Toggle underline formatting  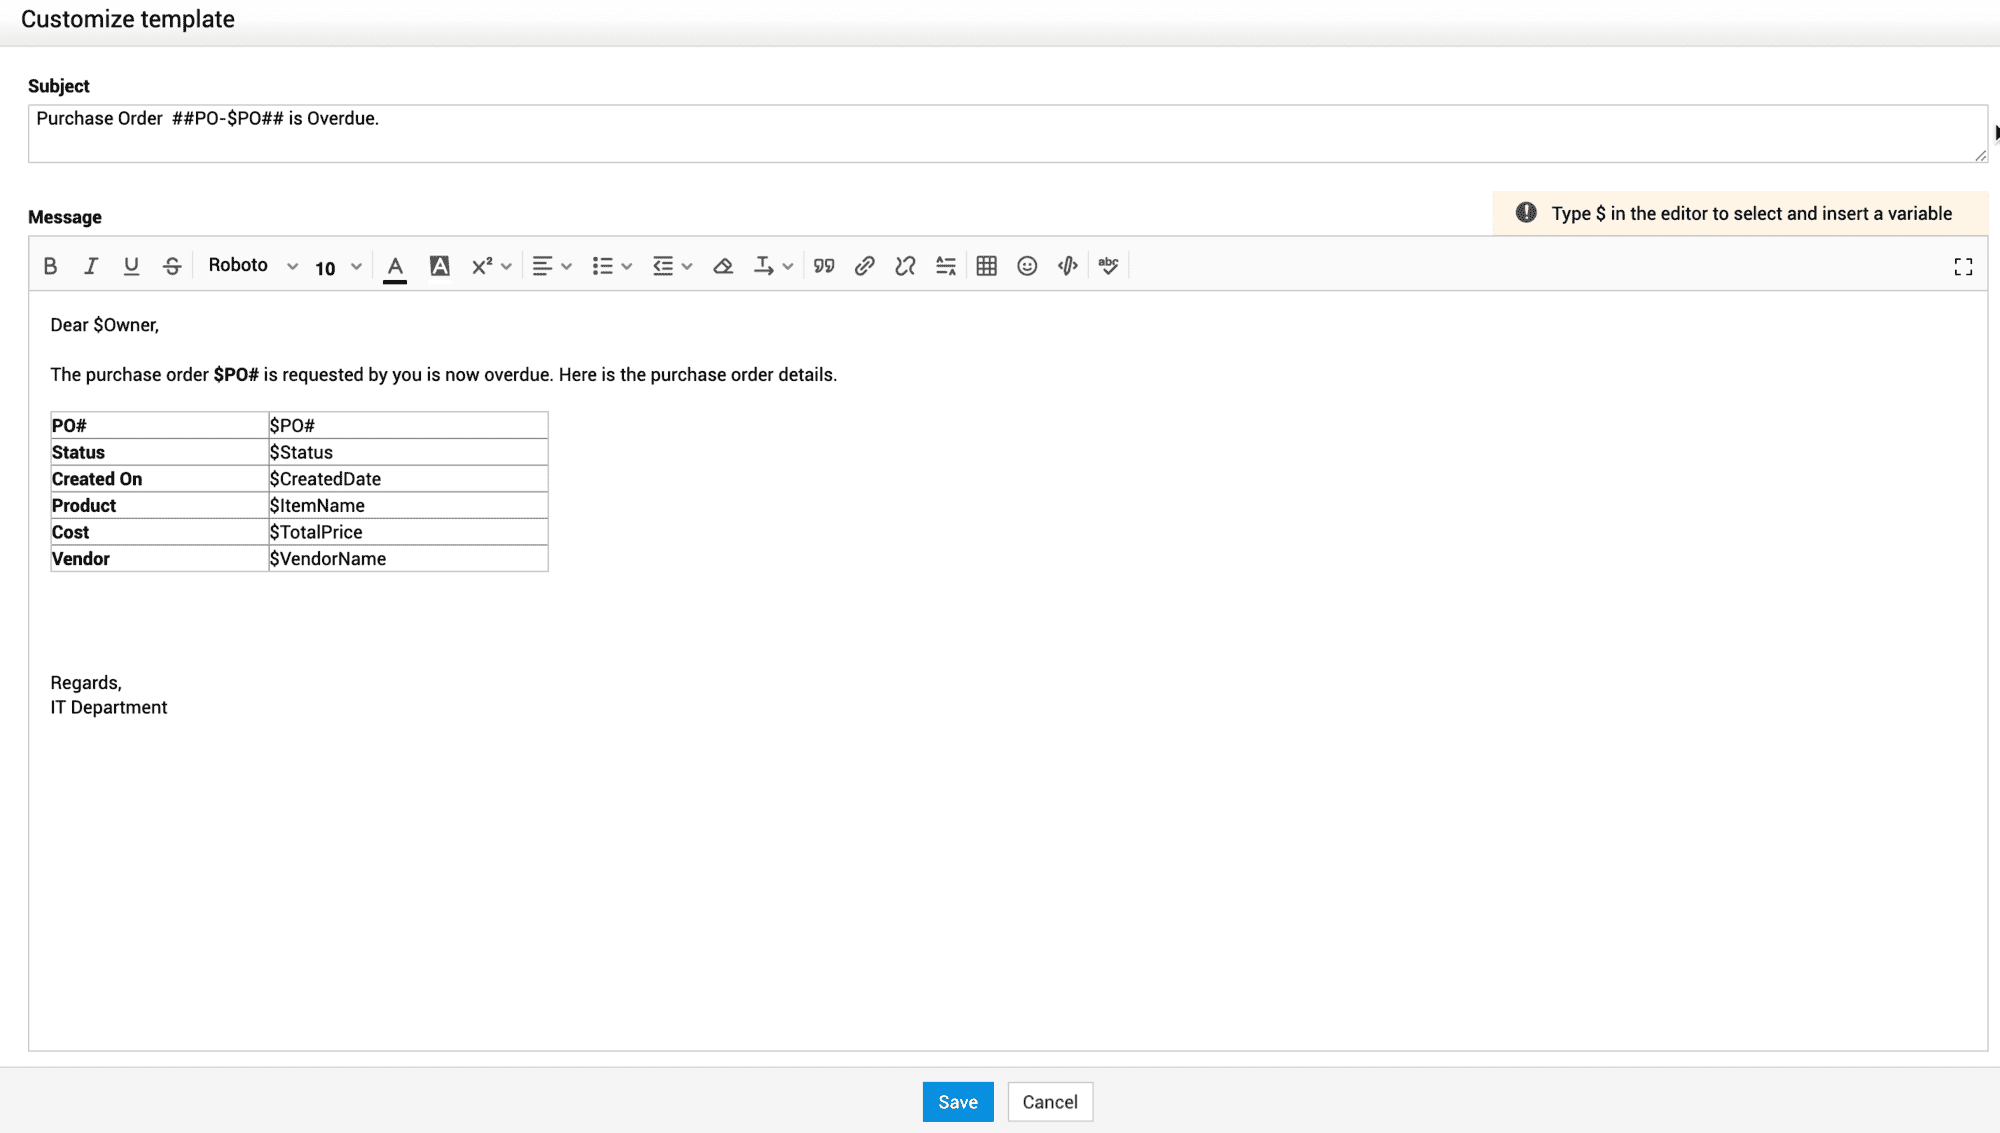coord(131,266)
